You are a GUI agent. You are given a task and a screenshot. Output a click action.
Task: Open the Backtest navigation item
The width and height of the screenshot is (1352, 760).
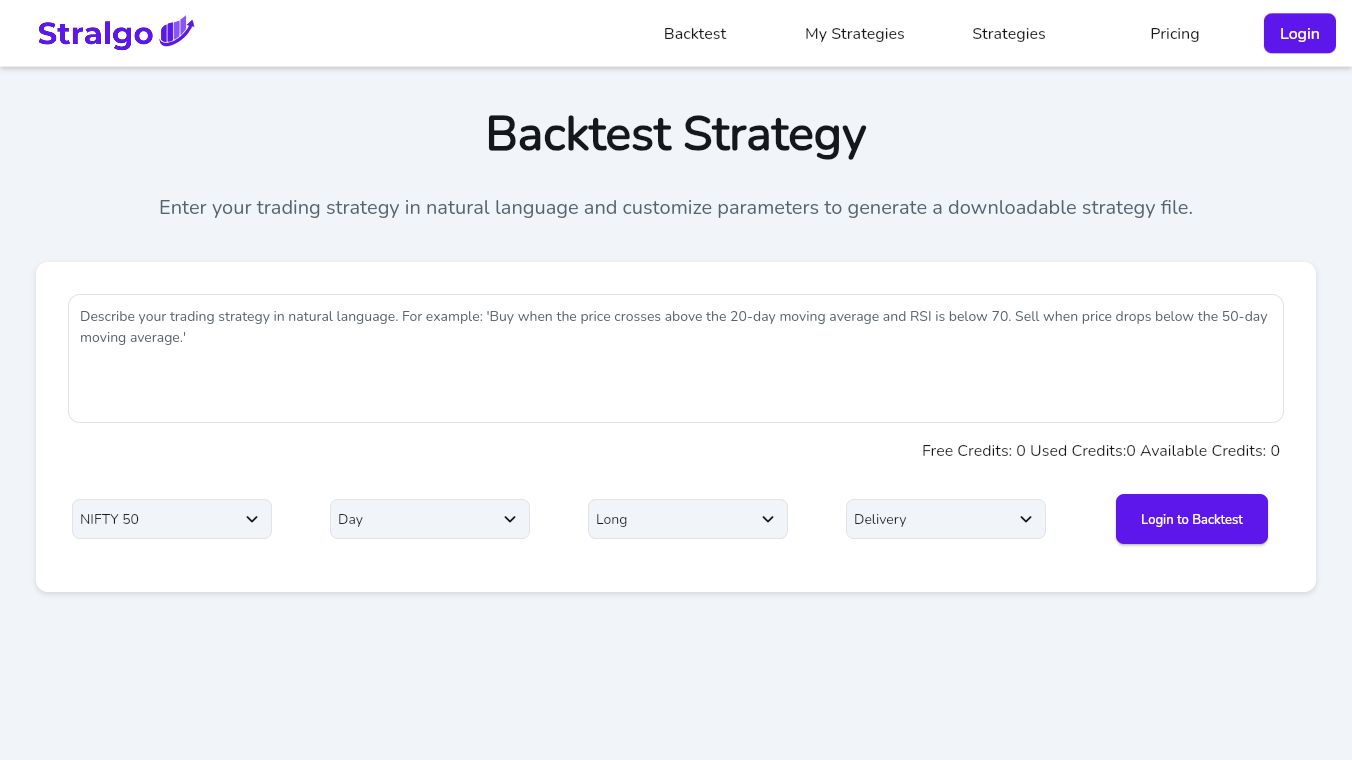695,34
